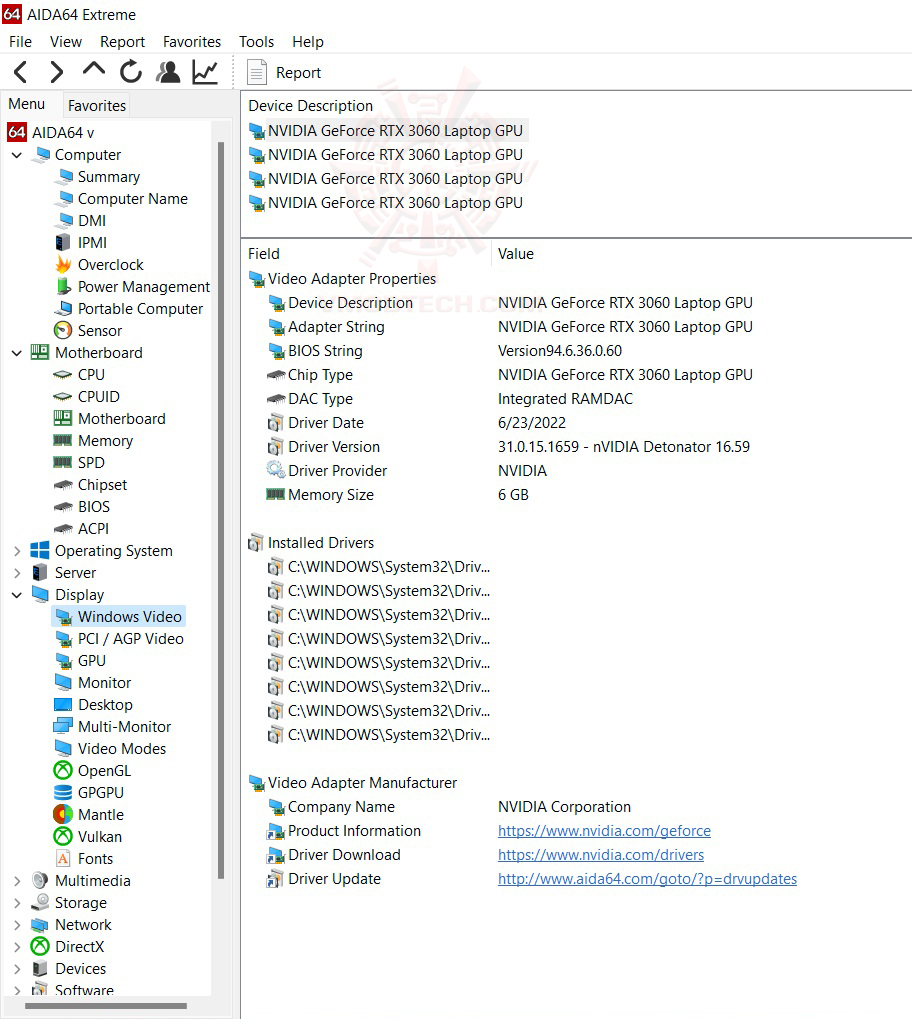The image size is (912, 1019).
Task: Click the Refresh toolbar icon
Action: [131, 71]
